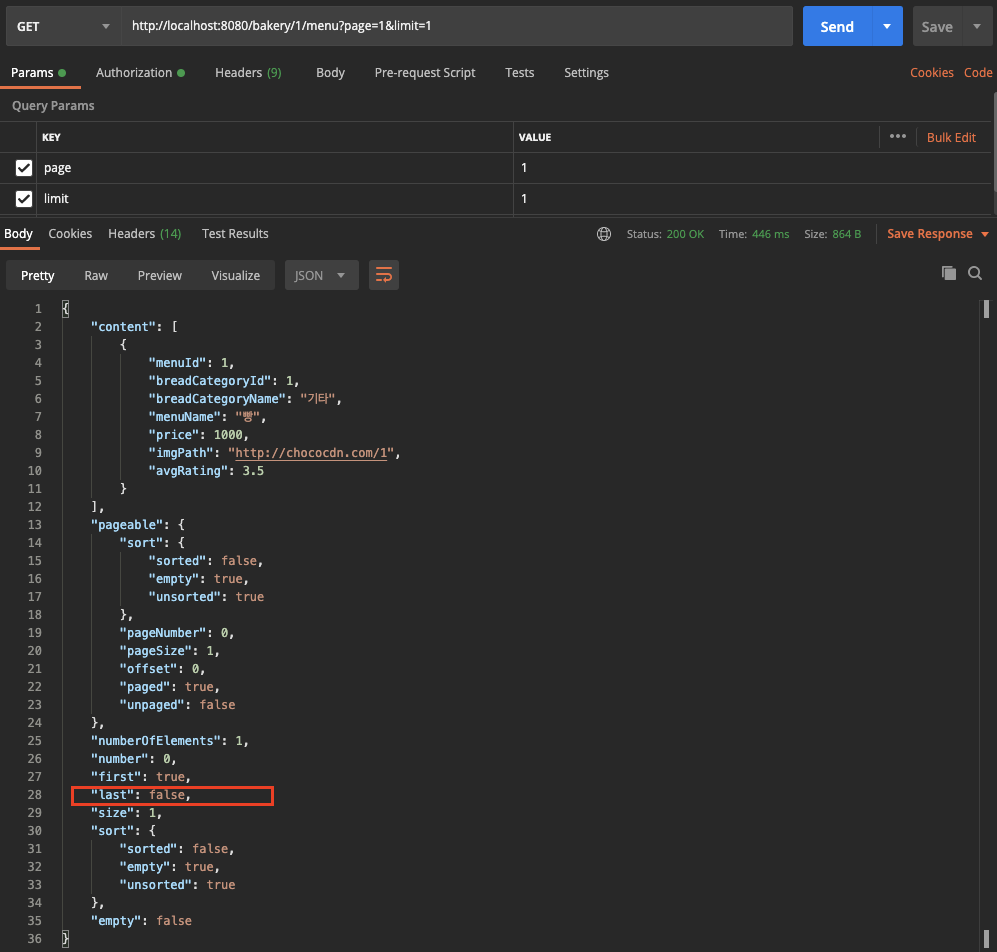Click the "pageNumber": 0 line
997x952 pixels.
point(177,633)
